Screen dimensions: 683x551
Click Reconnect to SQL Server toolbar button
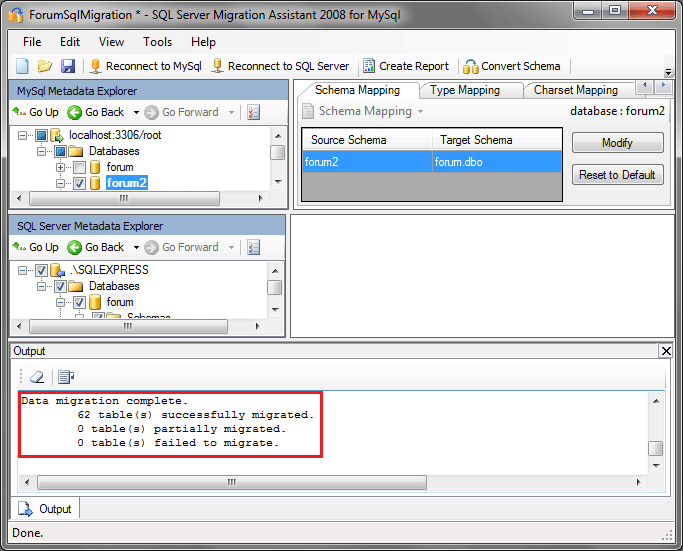pos(279,66)
